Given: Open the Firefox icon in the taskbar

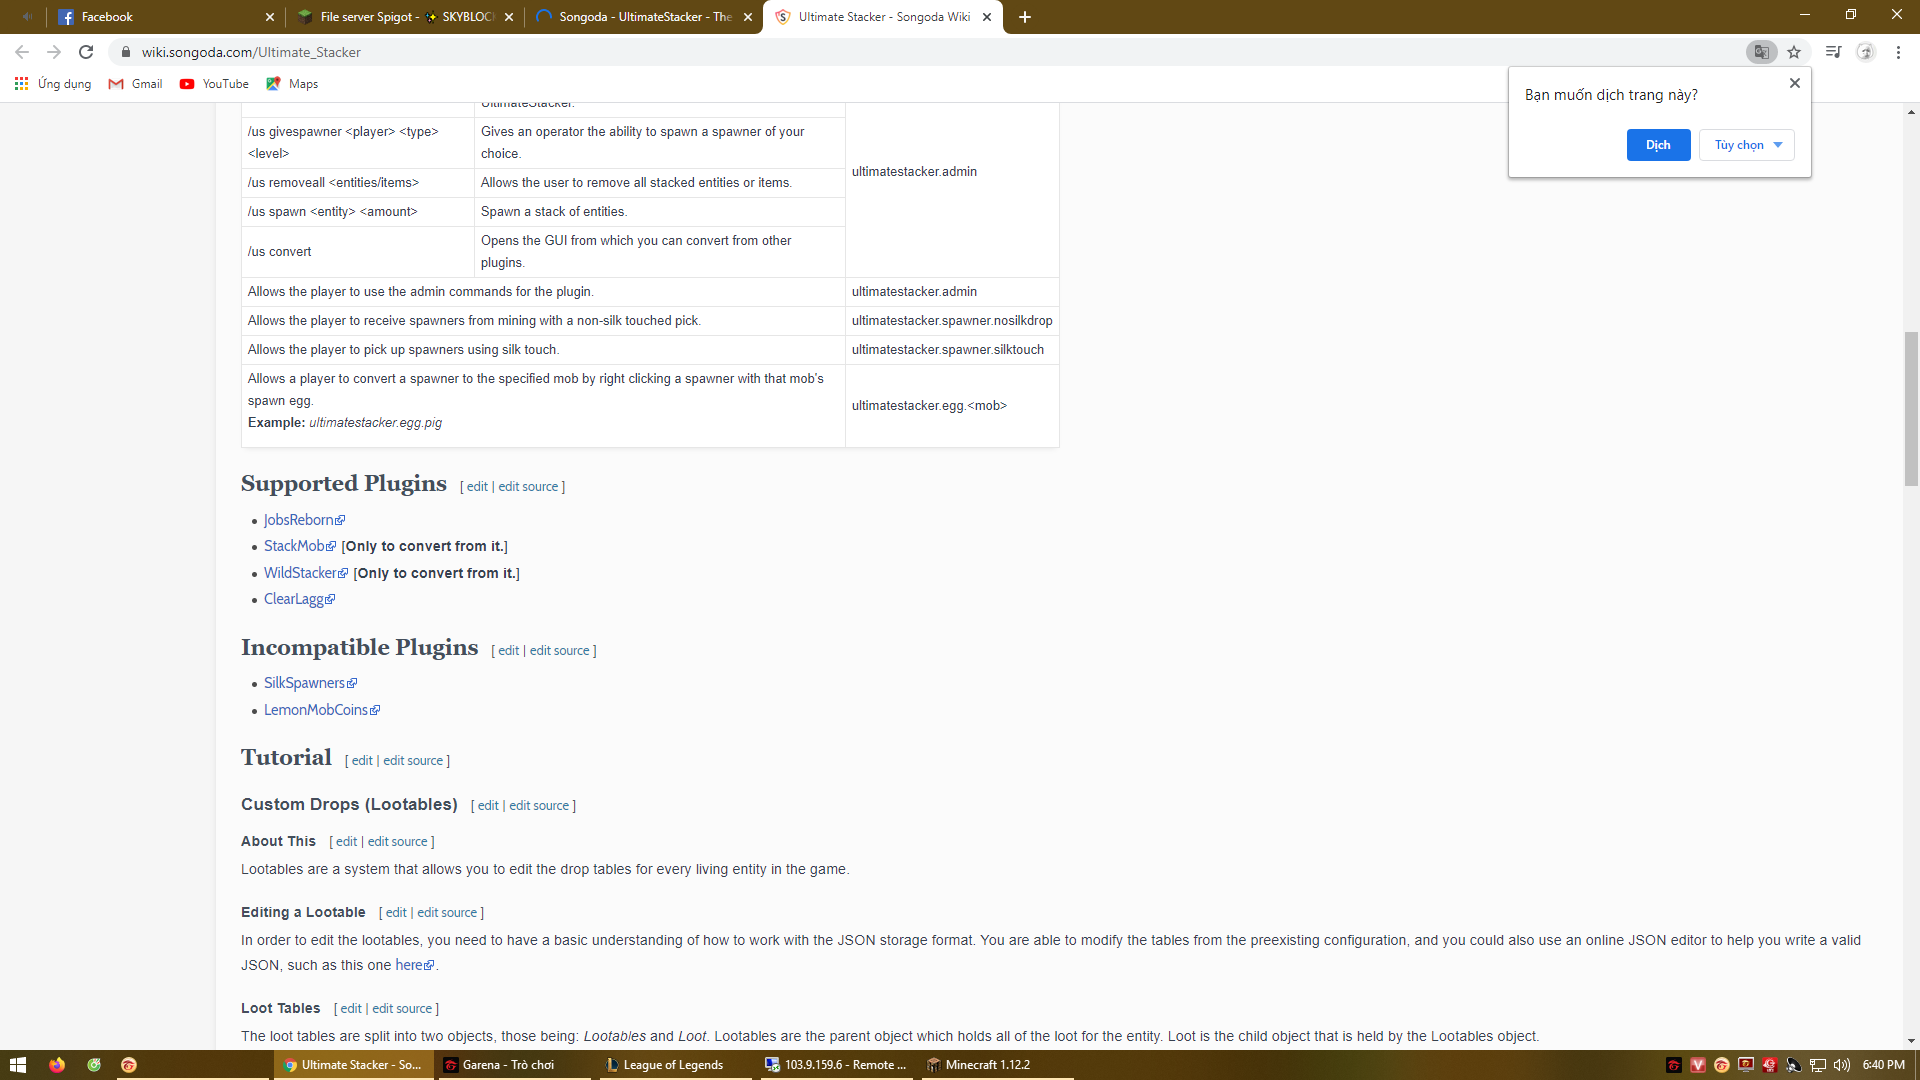Looking at the screenshot, I should click(x=57, y=1065).
